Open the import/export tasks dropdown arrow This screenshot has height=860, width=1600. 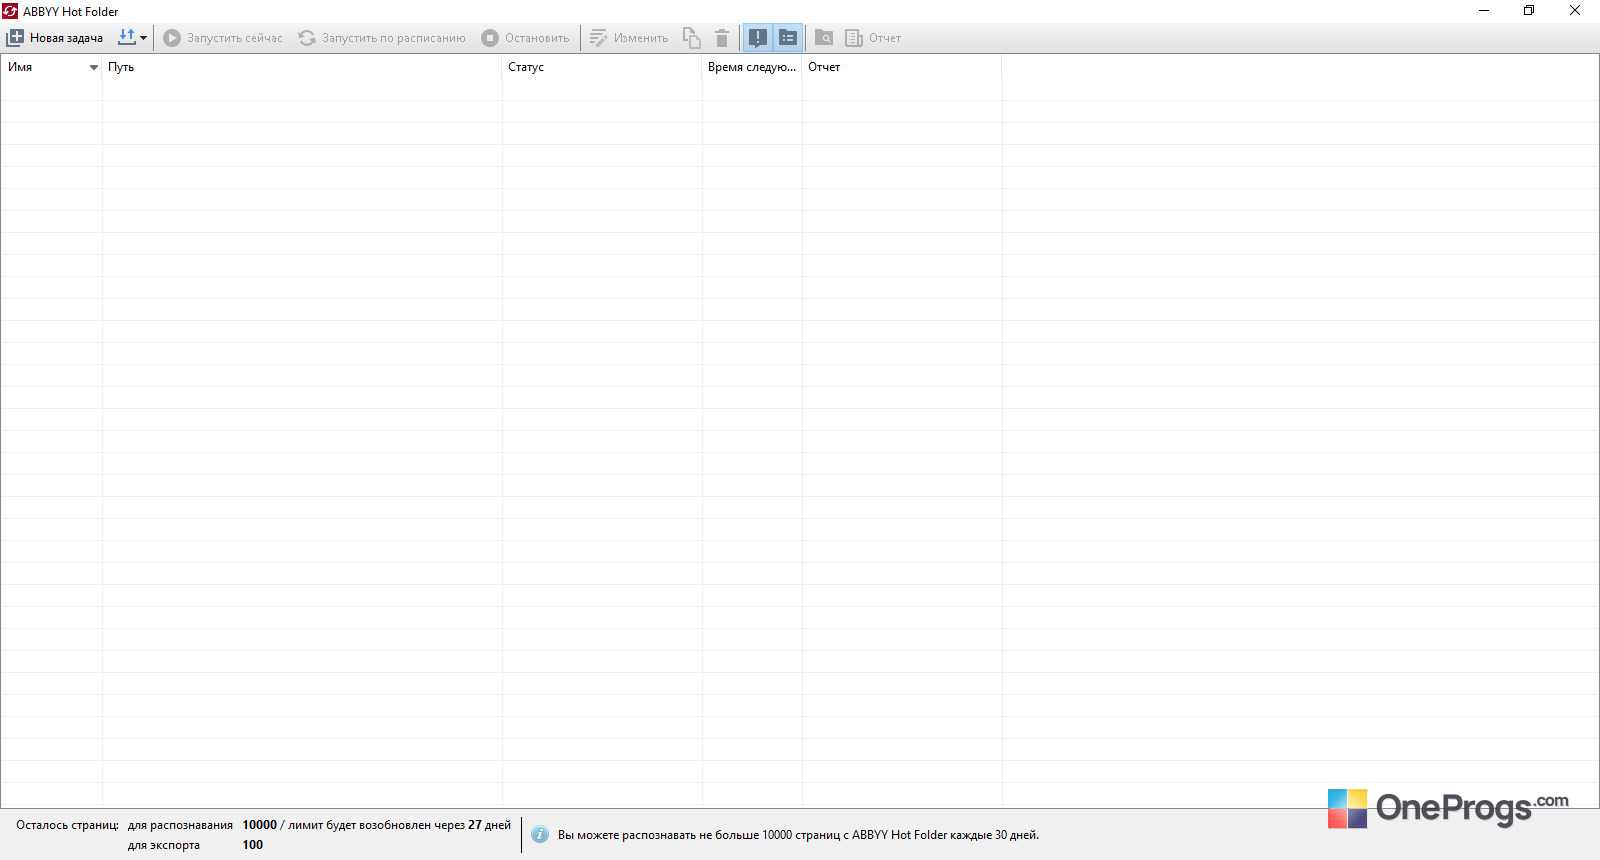pyautogui.click(x=143, y=38)
